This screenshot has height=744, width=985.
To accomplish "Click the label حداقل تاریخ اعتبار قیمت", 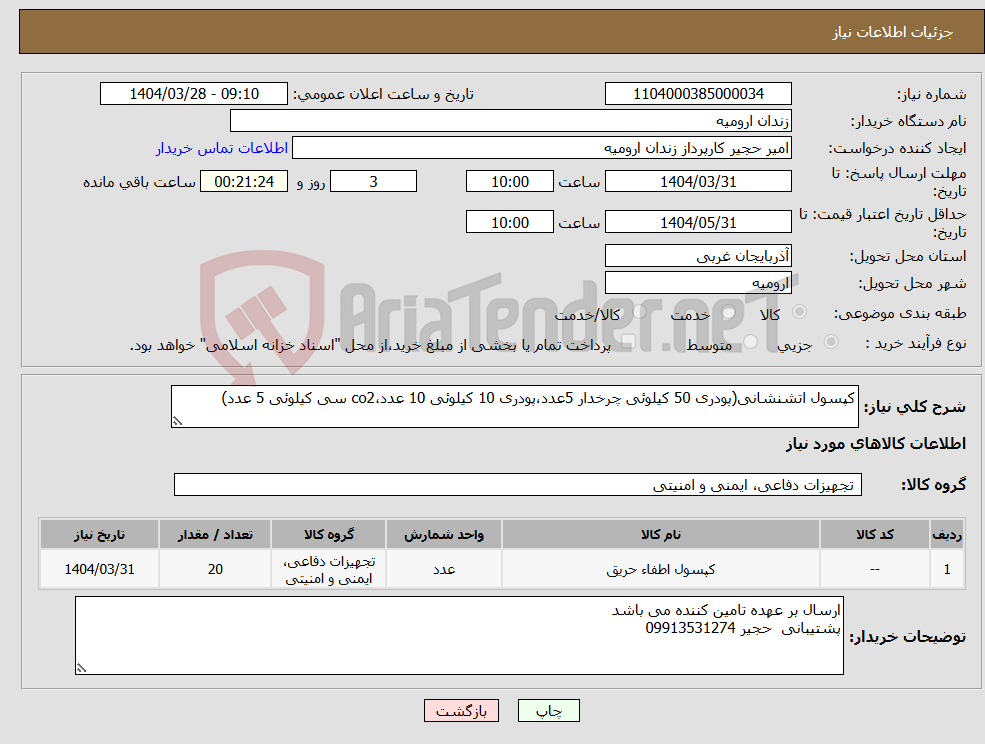I will (x=883, y=223).
